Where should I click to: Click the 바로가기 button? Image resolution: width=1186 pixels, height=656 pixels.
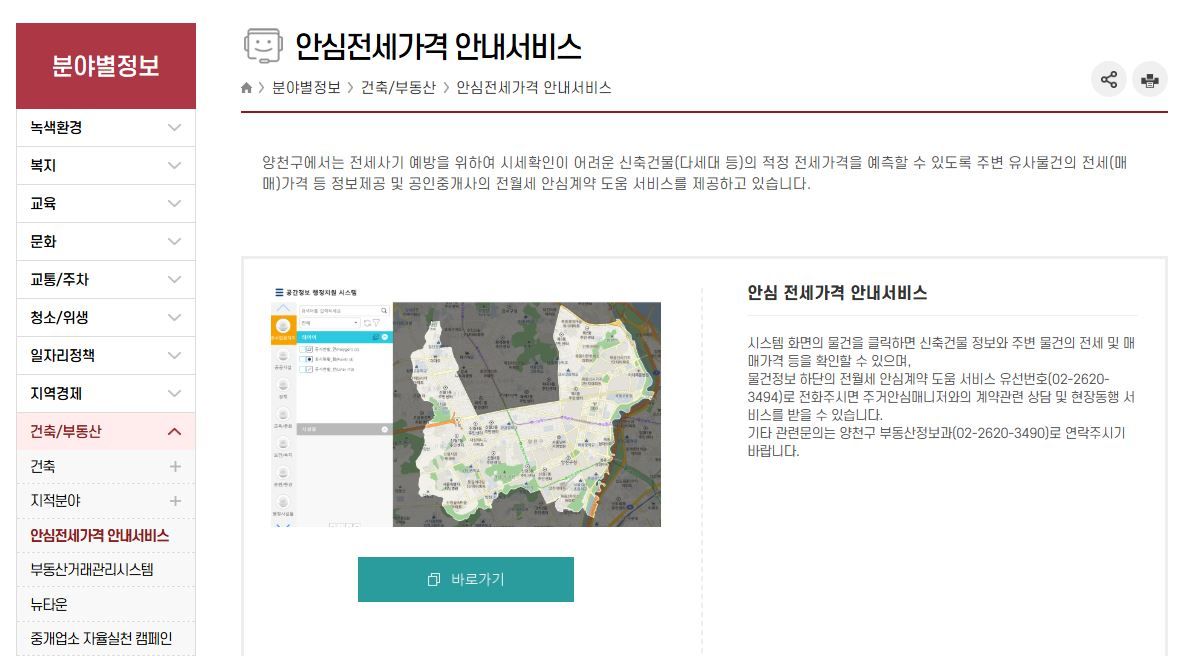click(465, 580)
